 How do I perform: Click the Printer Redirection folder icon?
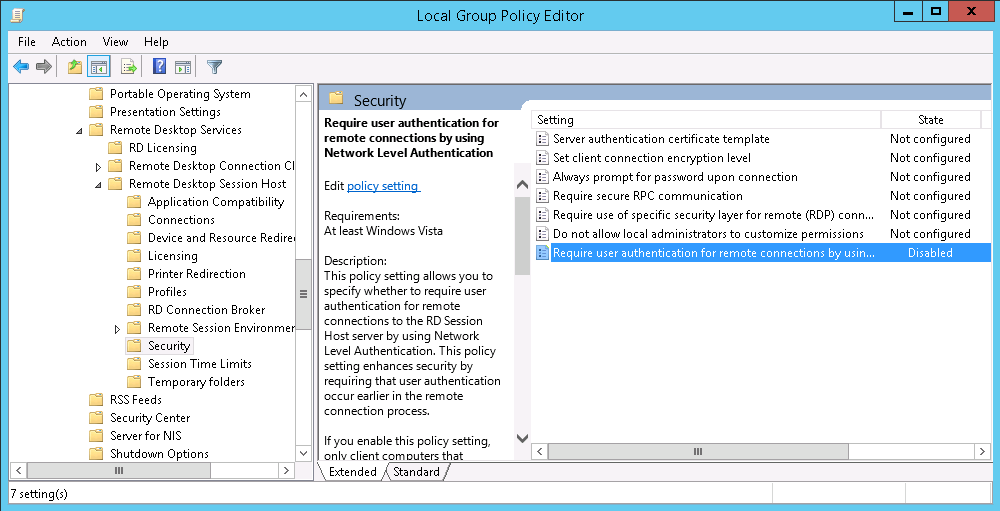tap(134, 274)
